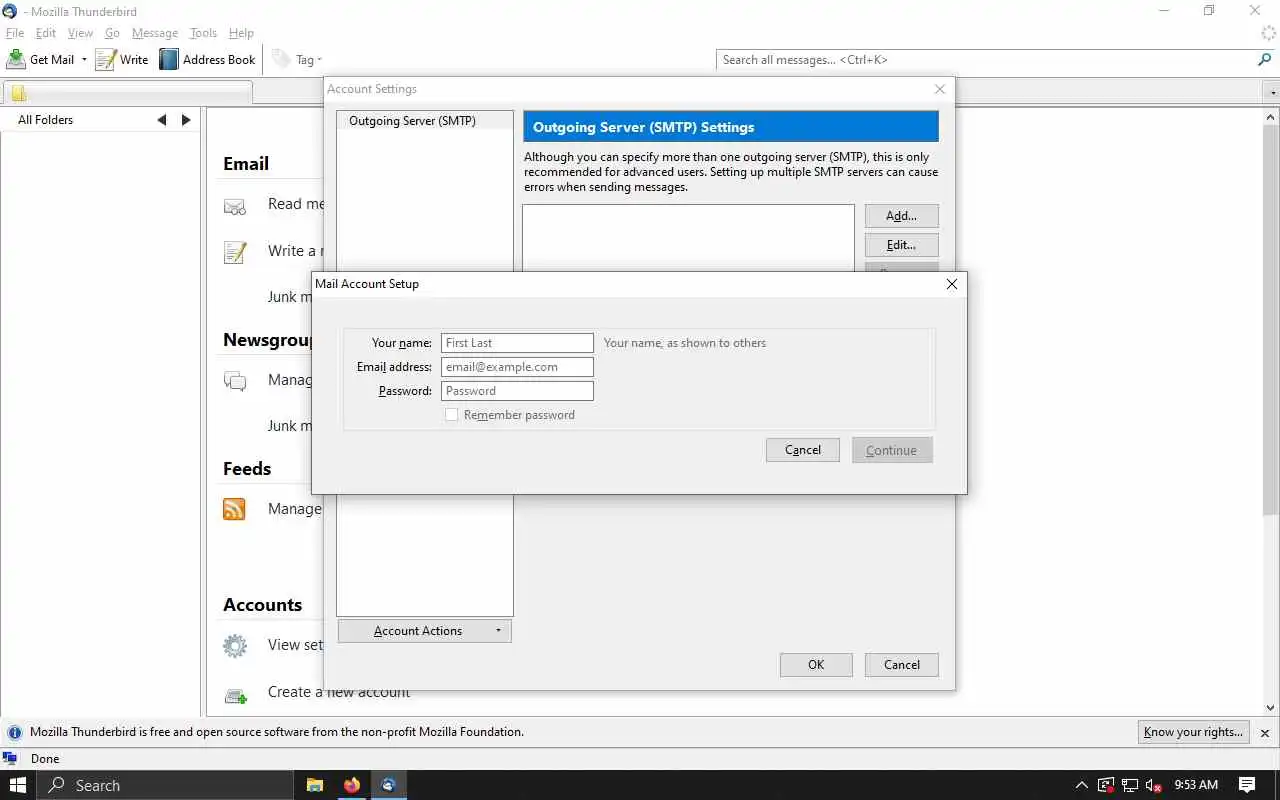Click Continue in Mail Account Setup
Image resolution: width=1280 pixels, height=800 pixels.
pyautogui.click(x=892, y=450)
